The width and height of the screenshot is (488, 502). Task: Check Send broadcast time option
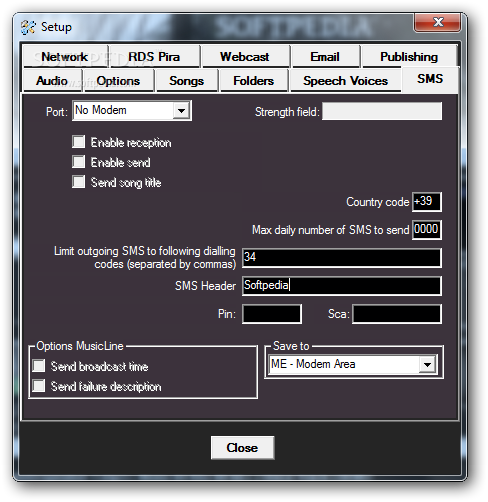(x=39, y=366)
